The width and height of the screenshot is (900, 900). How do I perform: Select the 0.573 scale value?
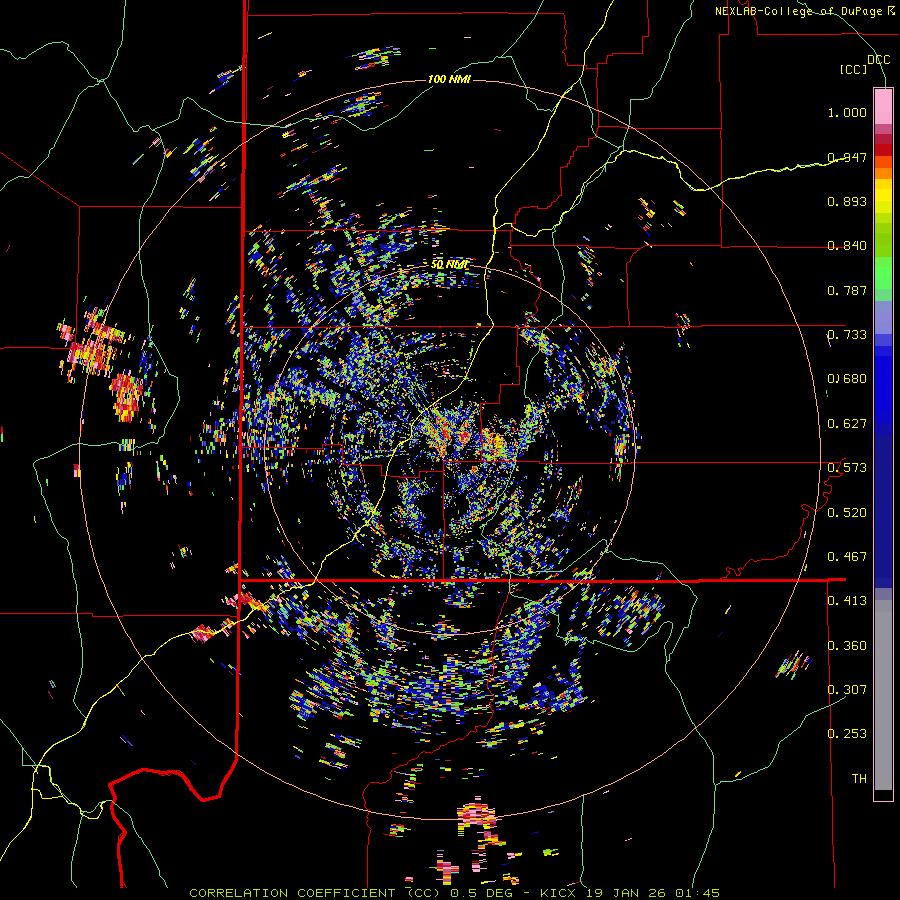[847, 468]
